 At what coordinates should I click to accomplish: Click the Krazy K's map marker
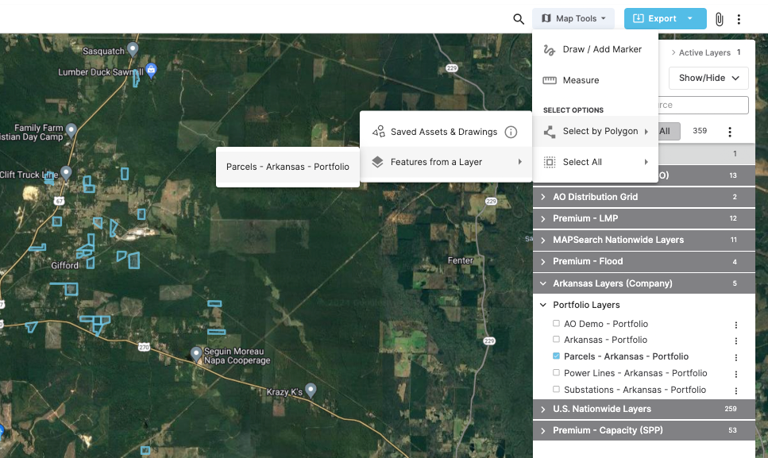pos(311,390)
